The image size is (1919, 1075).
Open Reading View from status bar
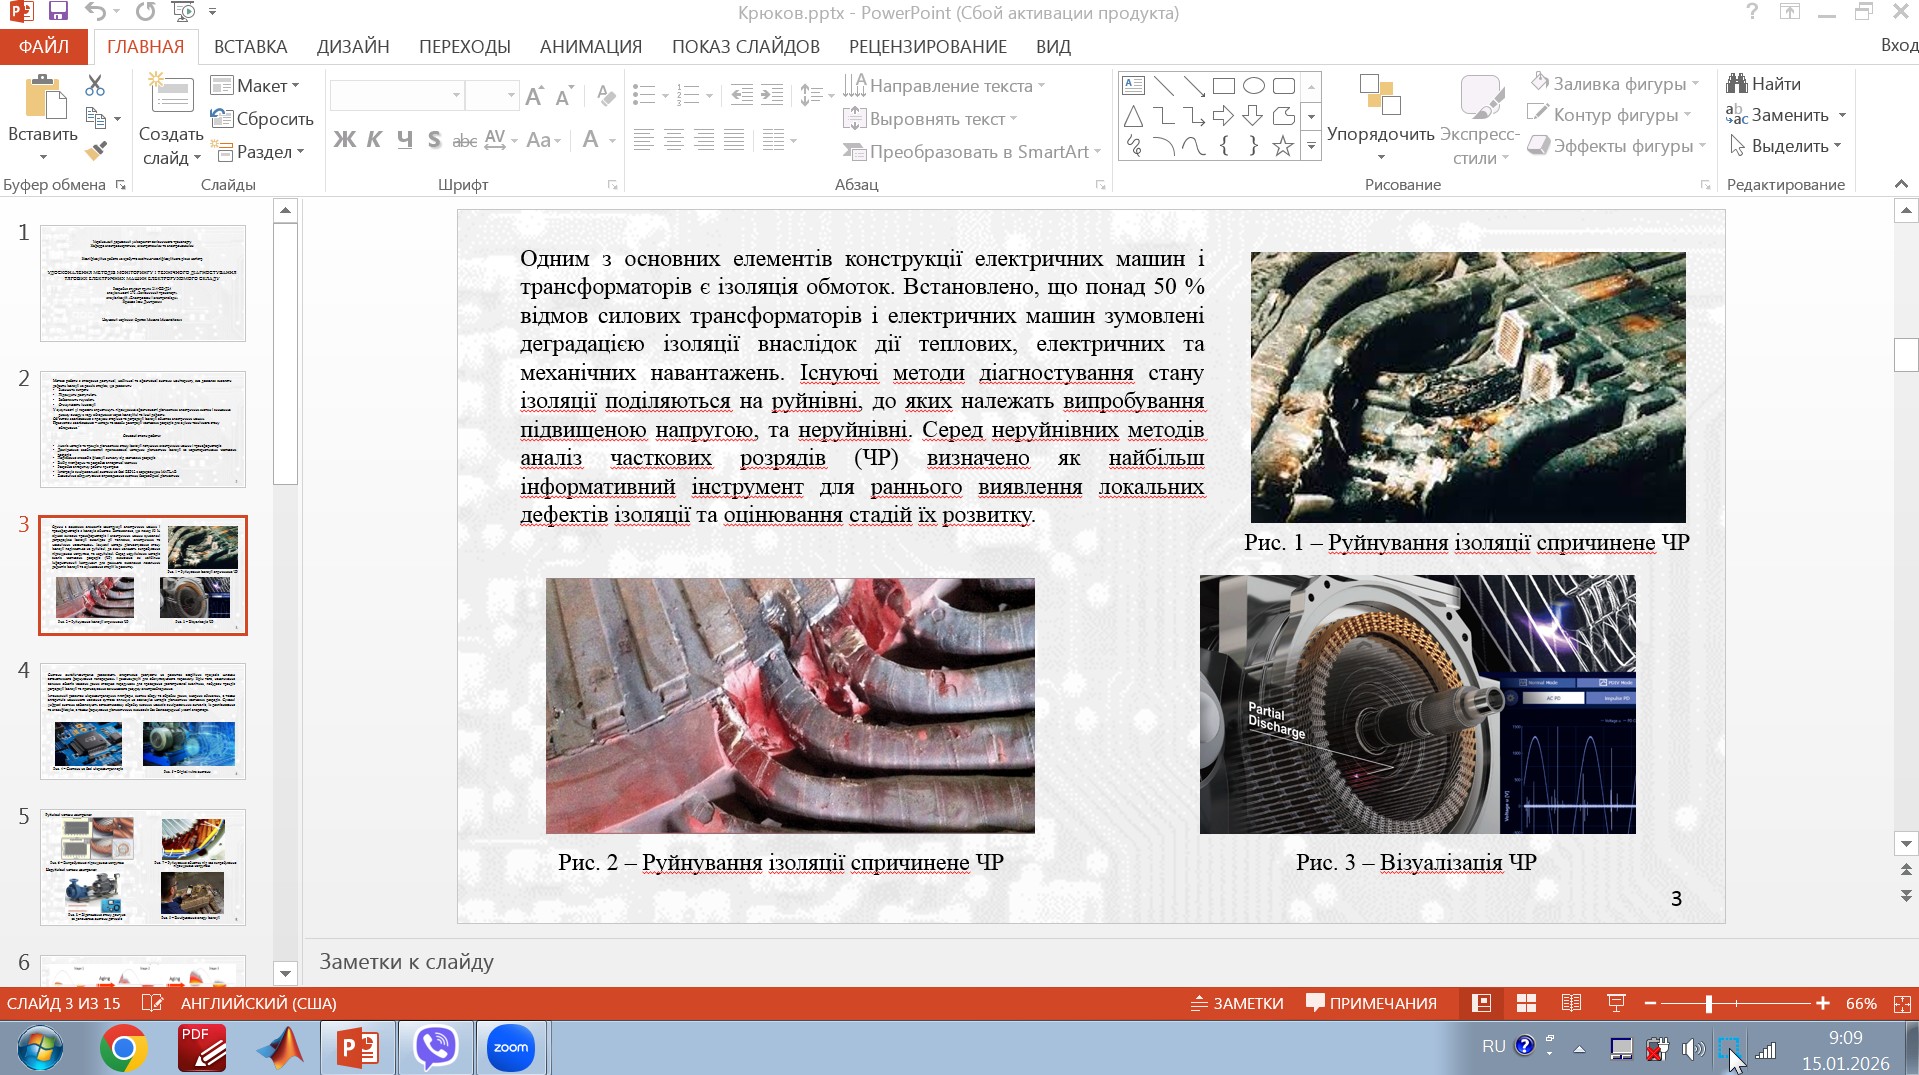(x=1571, y=1003)
